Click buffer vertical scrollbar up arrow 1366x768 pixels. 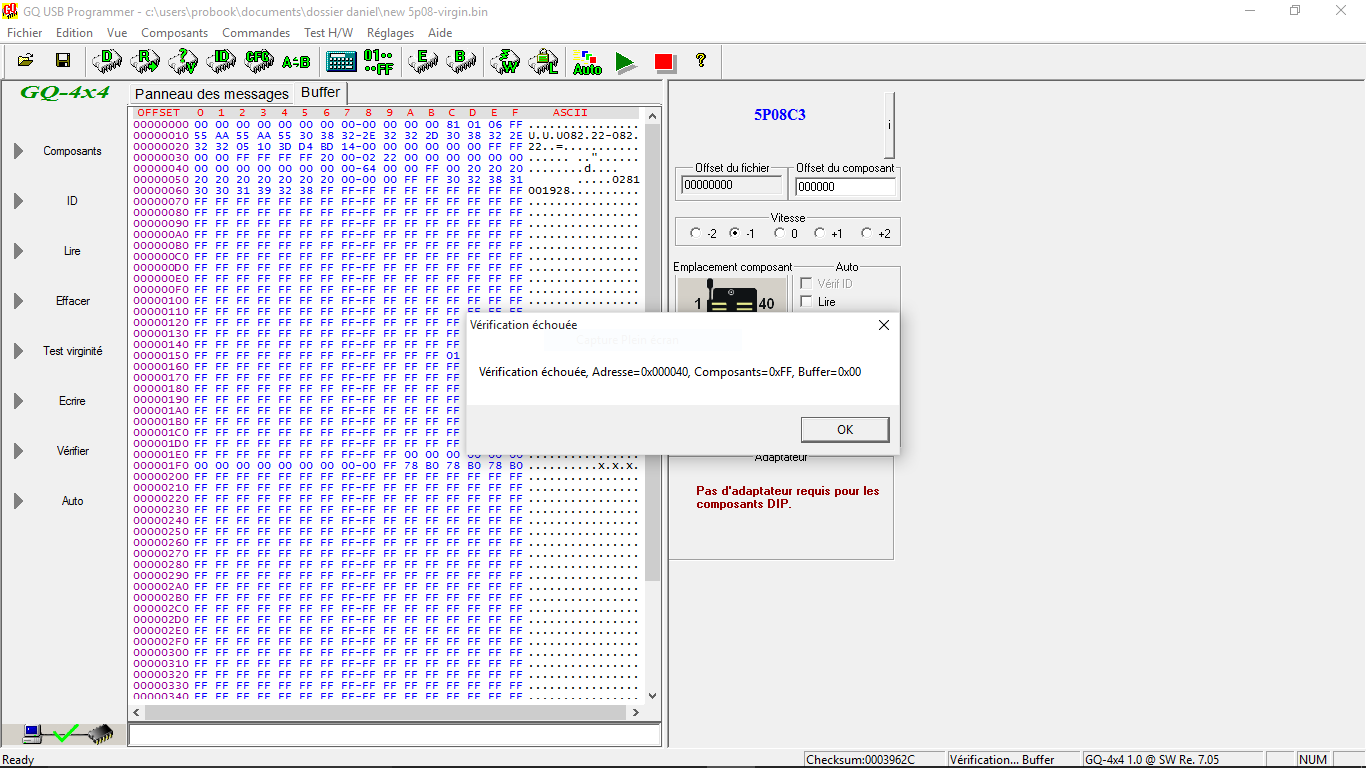tap(653, 114)
